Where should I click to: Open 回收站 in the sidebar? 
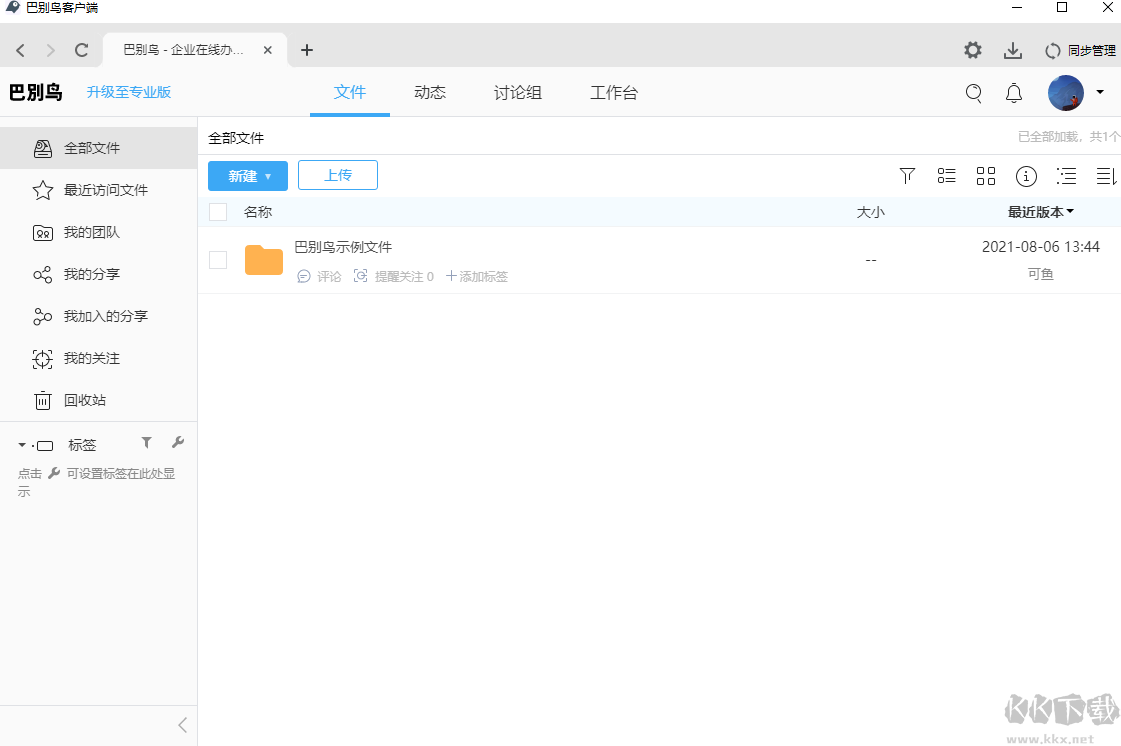tap(84, 399)
